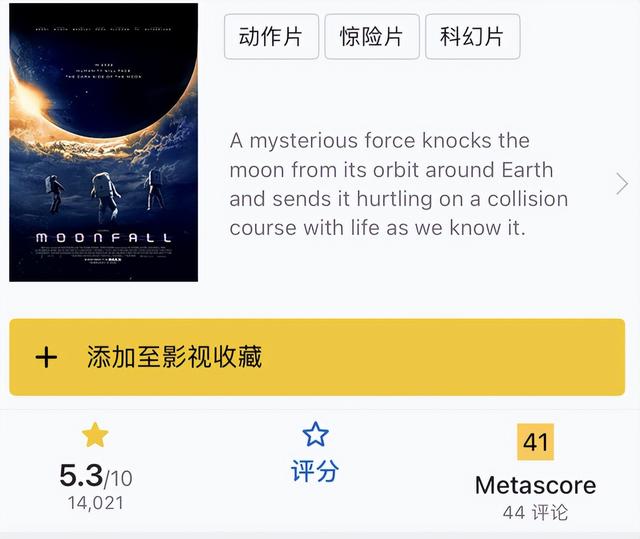Image resolution: width=640 pixels, height=539 pixels.
Task: Open the 5.3/10 rating score
Action: point(96,476)
